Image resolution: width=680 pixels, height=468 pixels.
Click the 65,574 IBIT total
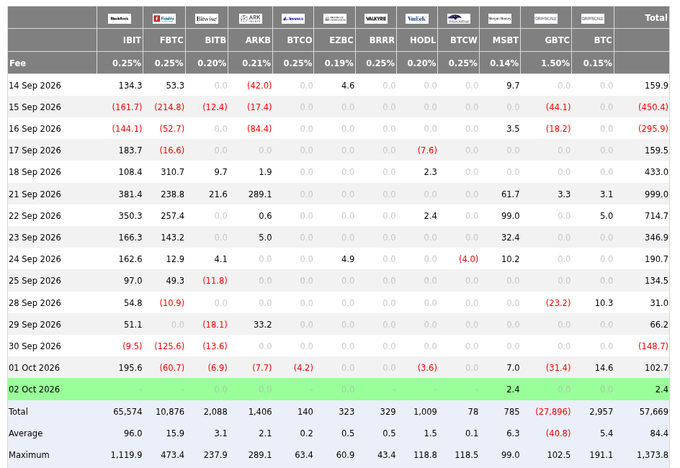[128, 412]
